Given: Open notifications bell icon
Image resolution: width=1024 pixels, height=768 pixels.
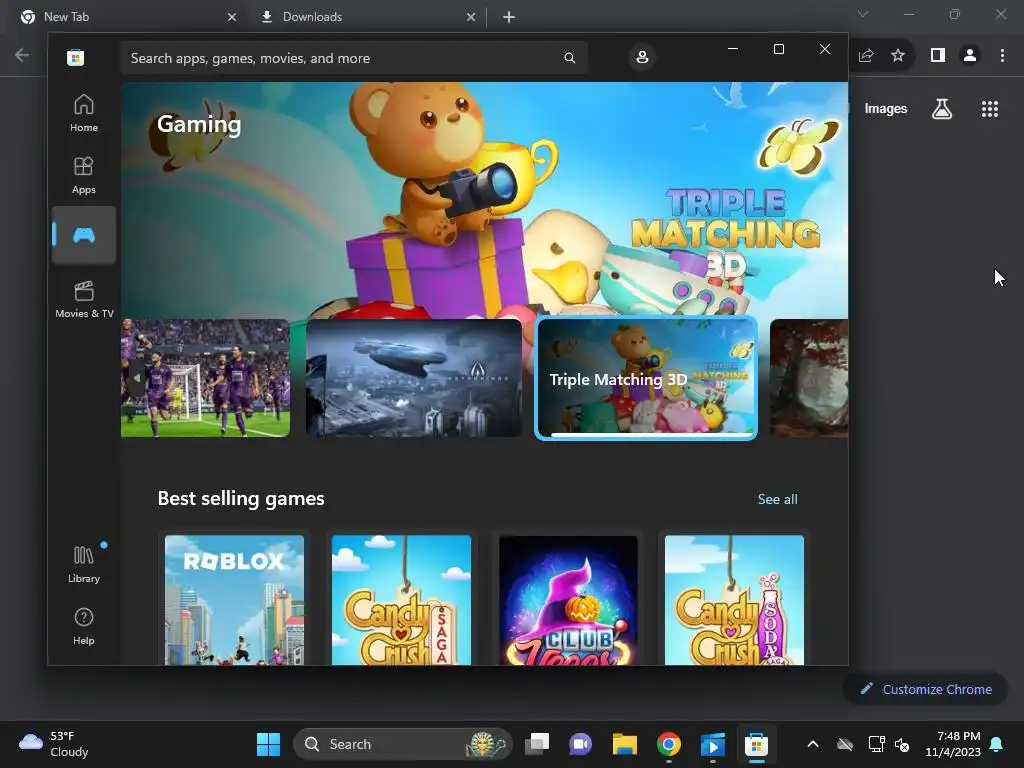Looking at the screenshot, I should pos(996,744).
